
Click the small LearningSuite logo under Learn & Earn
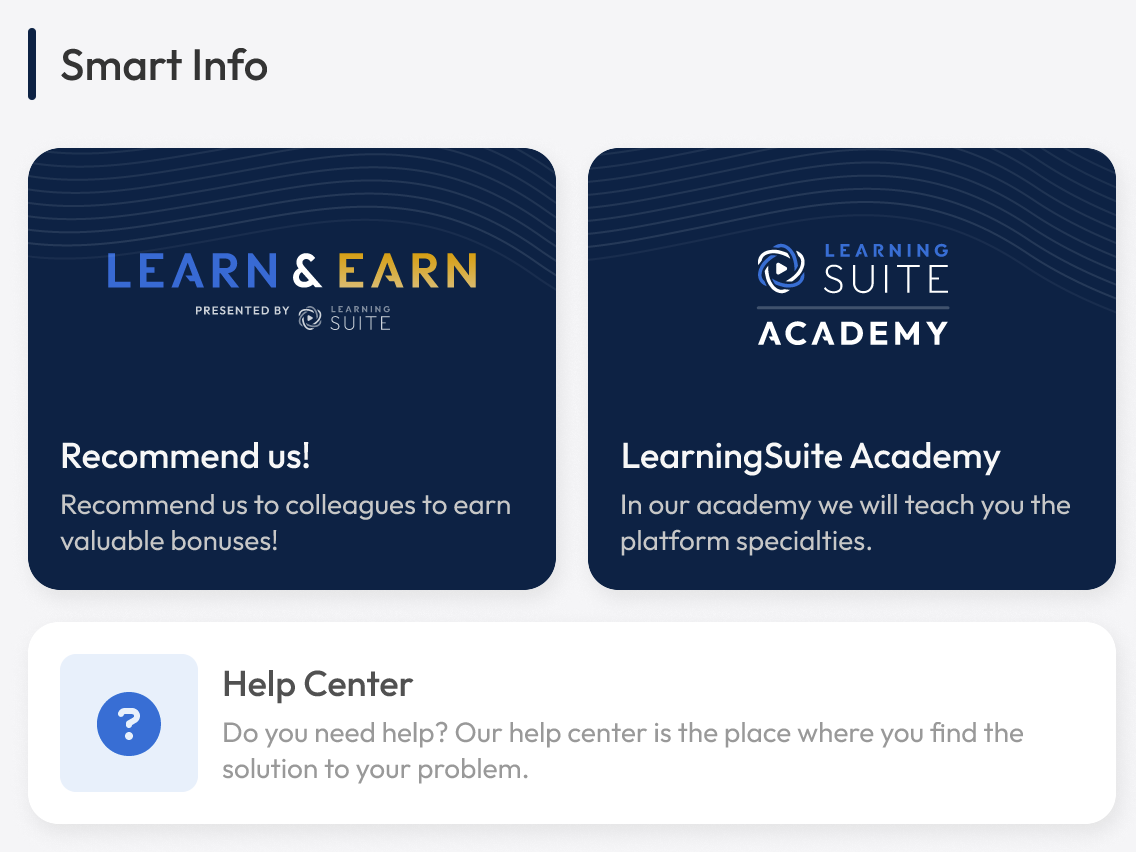[344, 318]
